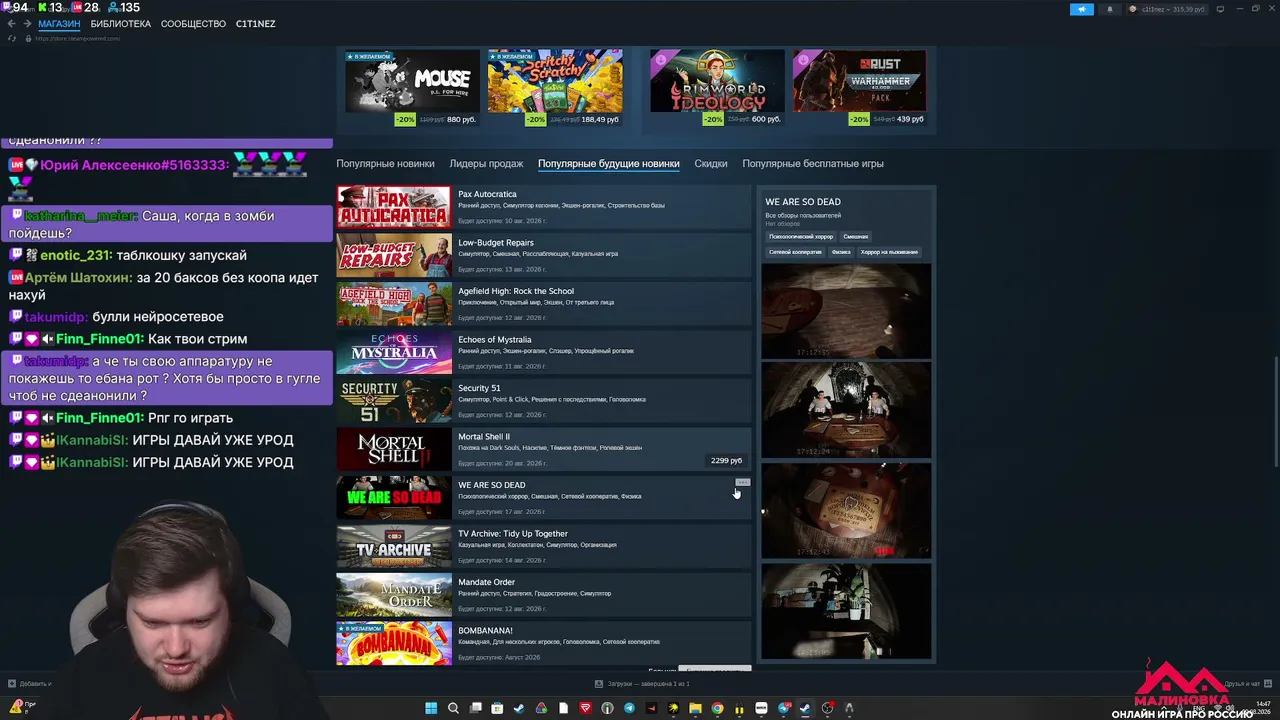Click the Хоррор на выживание tag
This screenshot has height=720, width=1280.
click(x=889, y=252)
